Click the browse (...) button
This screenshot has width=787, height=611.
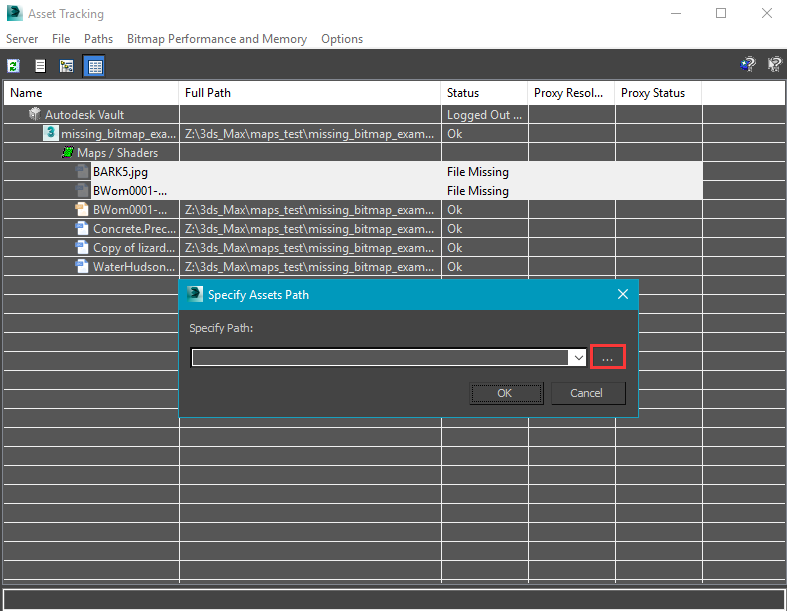(x=608, y=357)
